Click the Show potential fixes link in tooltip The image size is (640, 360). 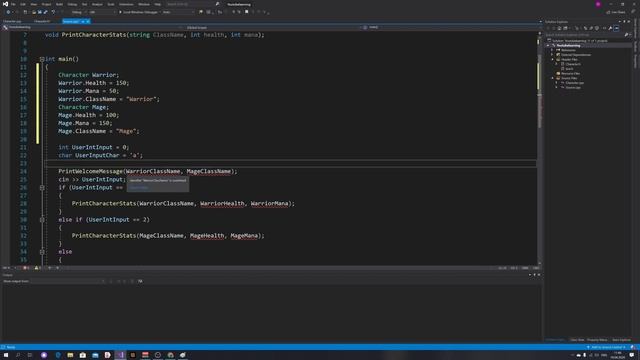139,188
